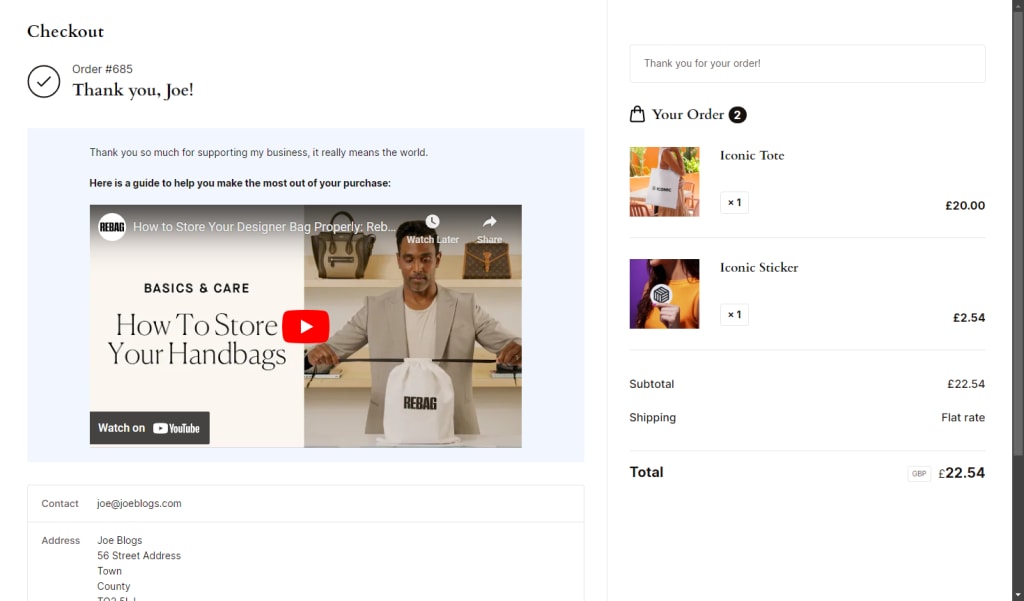Click the Total amount £22.54
This screenshot has height=601, width=1024.
point(961,473)
